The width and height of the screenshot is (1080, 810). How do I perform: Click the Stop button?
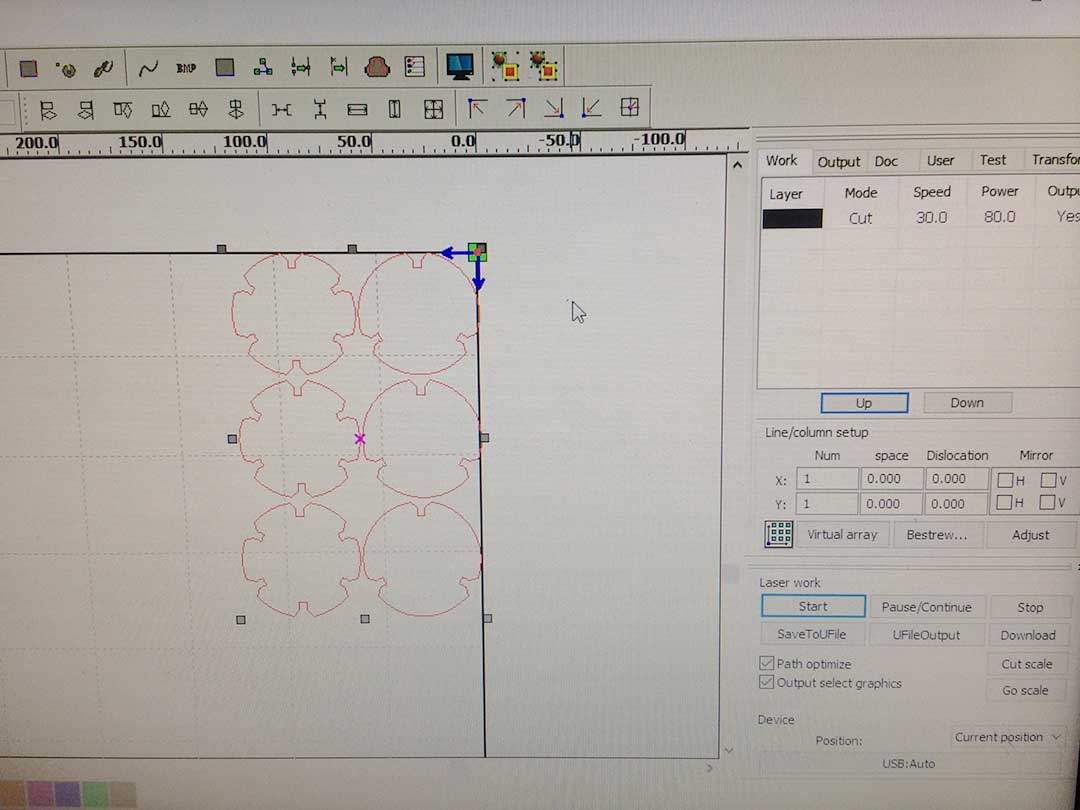(x=1030, y=608)
